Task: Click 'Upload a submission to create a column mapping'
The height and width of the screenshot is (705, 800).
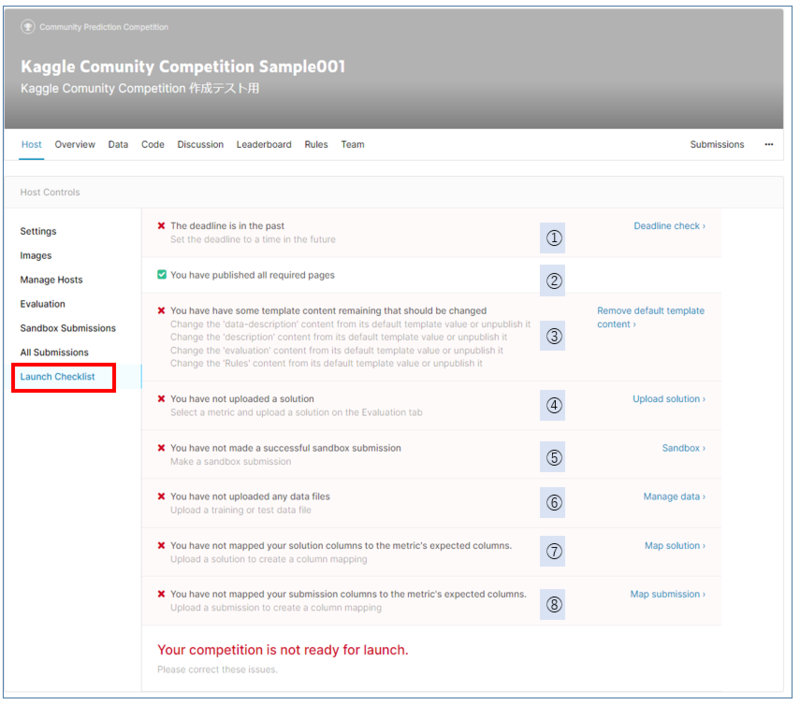Action: coord(276,607)
